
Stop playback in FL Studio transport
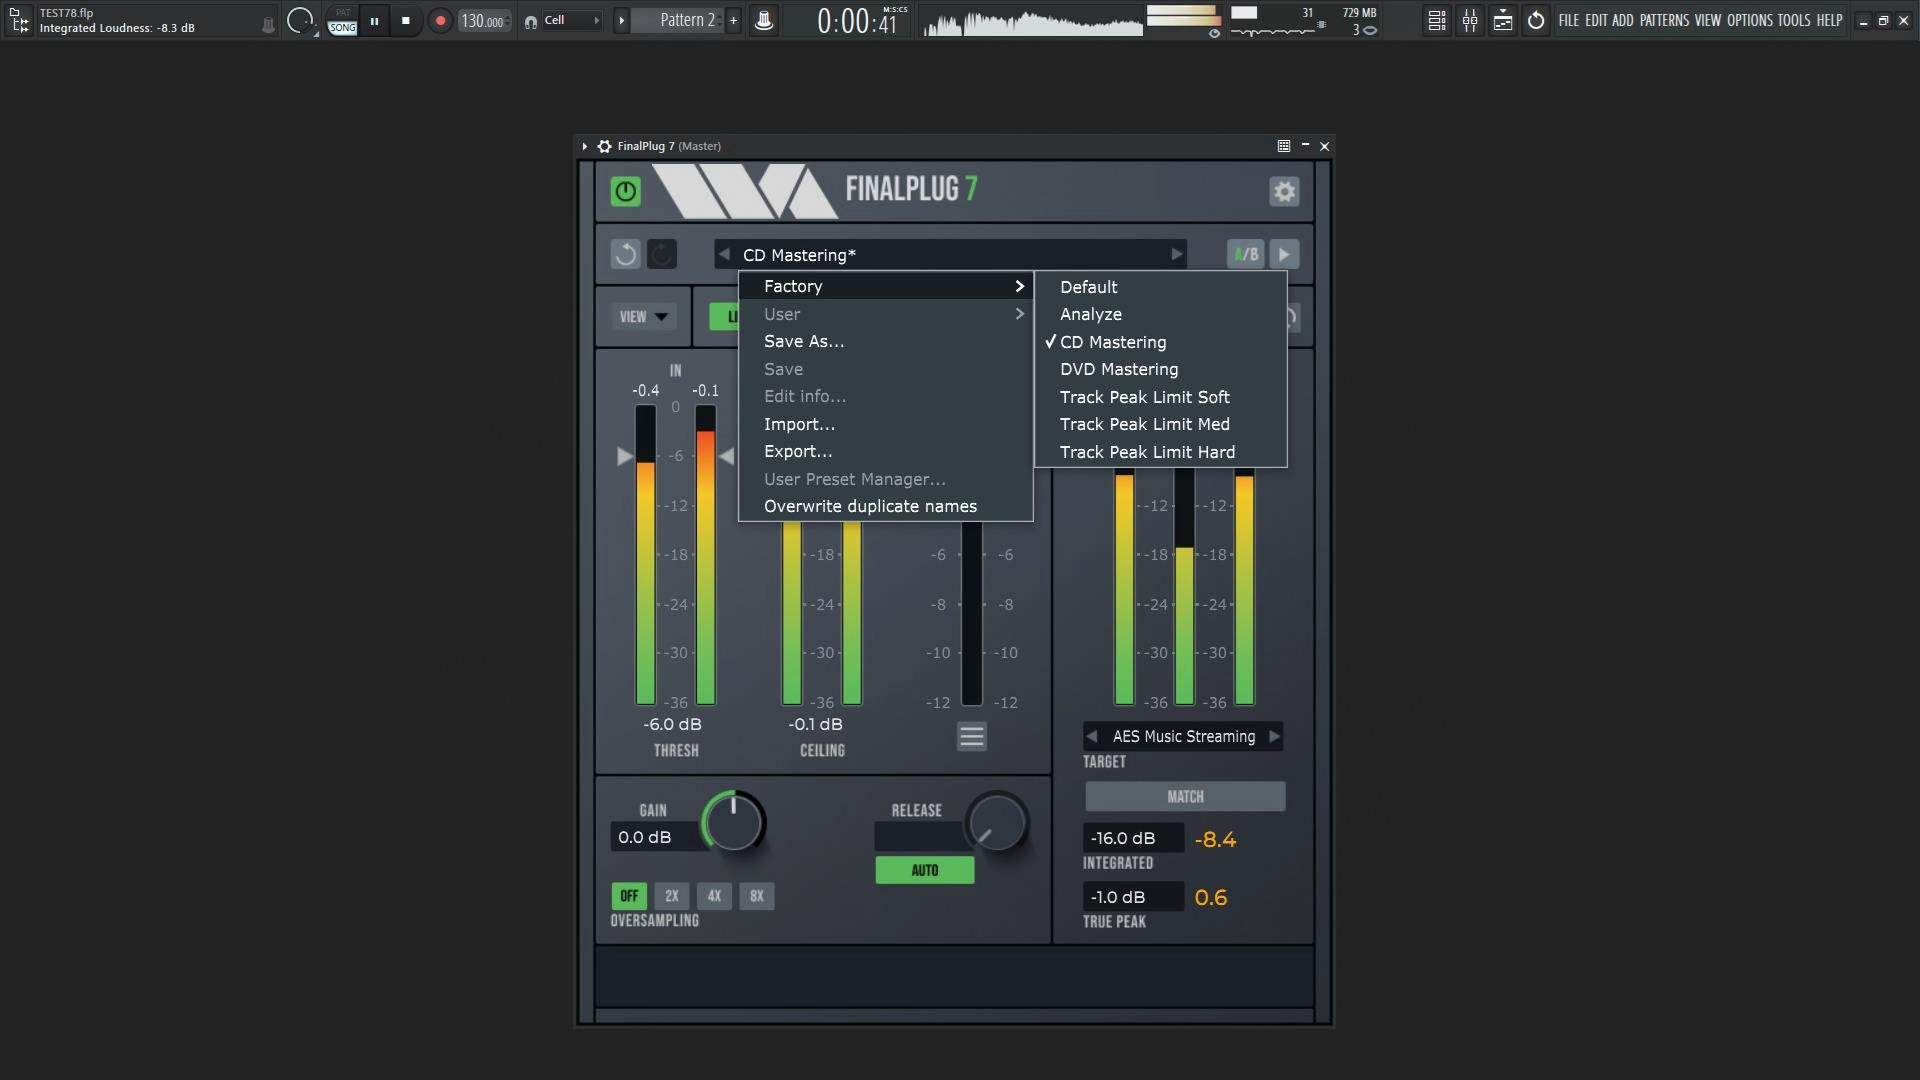pos(405,21)
